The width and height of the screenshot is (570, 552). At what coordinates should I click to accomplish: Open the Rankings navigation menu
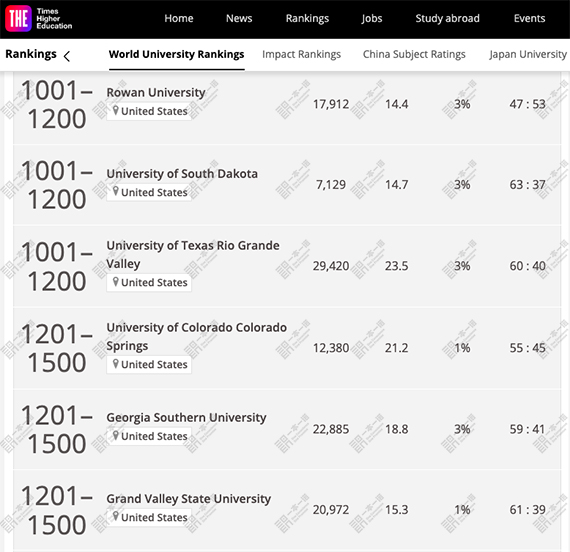pos(307,19)
